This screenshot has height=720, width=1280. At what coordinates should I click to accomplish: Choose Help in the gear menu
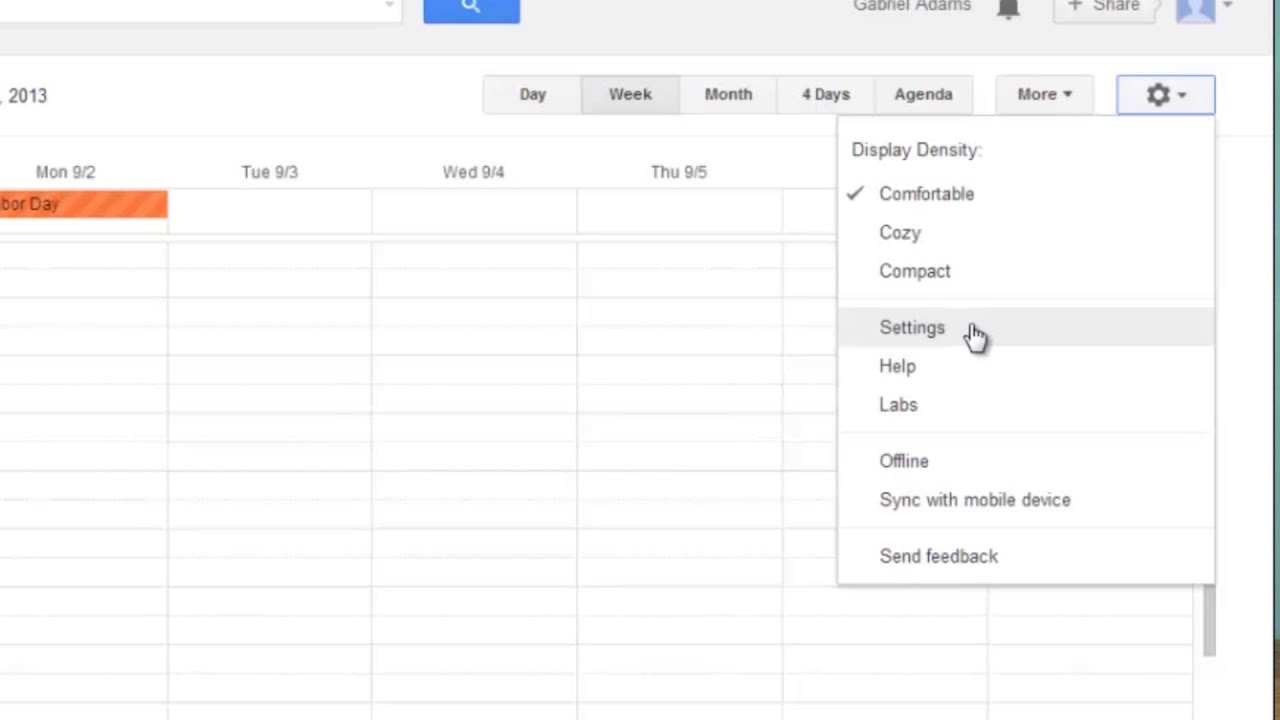897,366
